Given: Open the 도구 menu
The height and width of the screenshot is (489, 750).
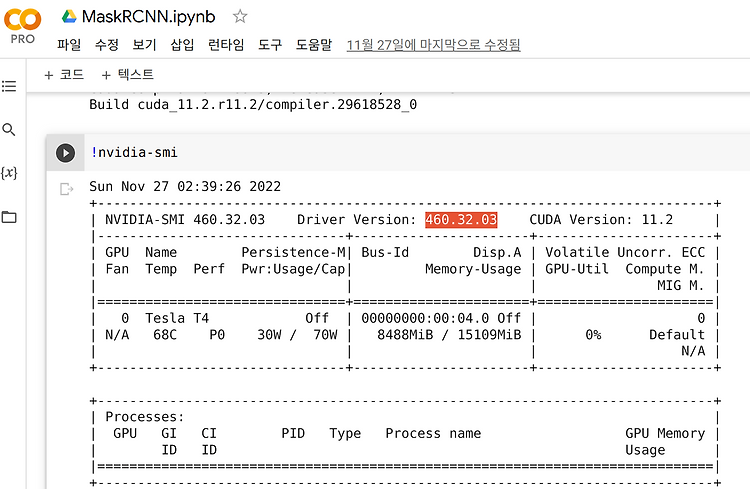Looking at the screenshot, I should click(270, 45).
